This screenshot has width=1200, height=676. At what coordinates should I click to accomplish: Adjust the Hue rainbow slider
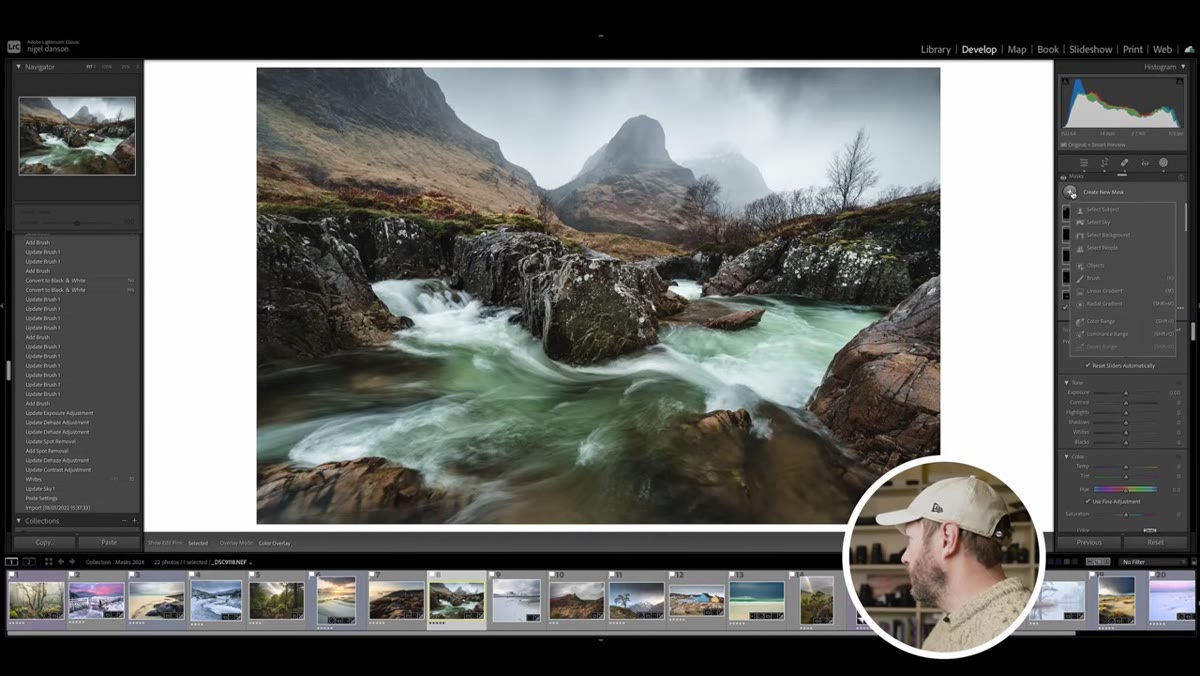pos(1125,489)
